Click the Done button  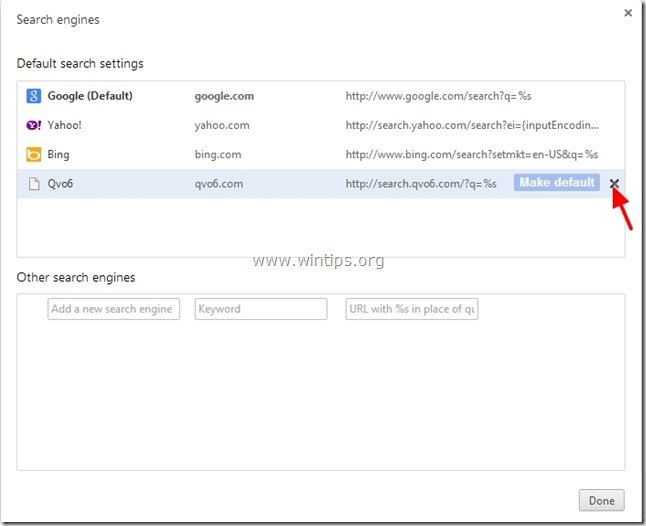click(602, 500)
